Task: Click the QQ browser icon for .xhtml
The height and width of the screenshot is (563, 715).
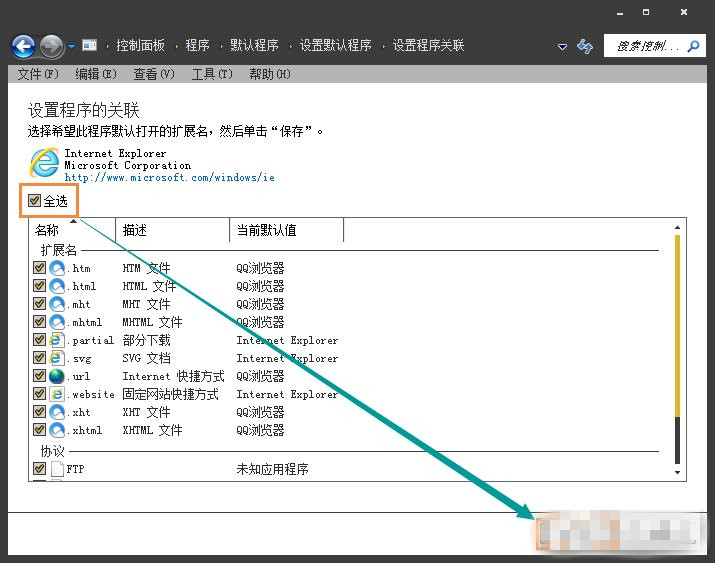Action: tap(57, 430)
